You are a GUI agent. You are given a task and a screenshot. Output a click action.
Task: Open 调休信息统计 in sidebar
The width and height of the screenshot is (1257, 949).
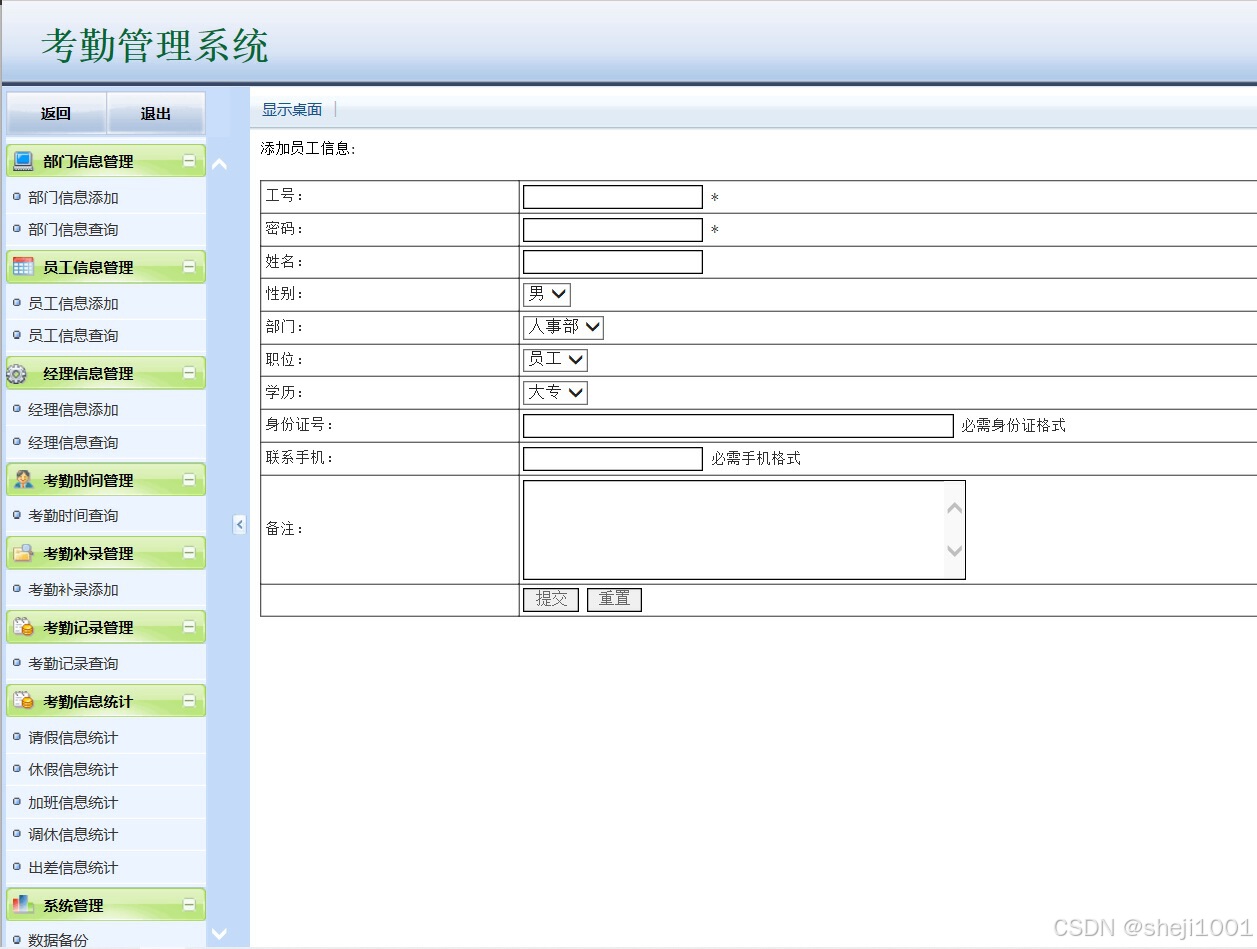(x=73, y=834)
